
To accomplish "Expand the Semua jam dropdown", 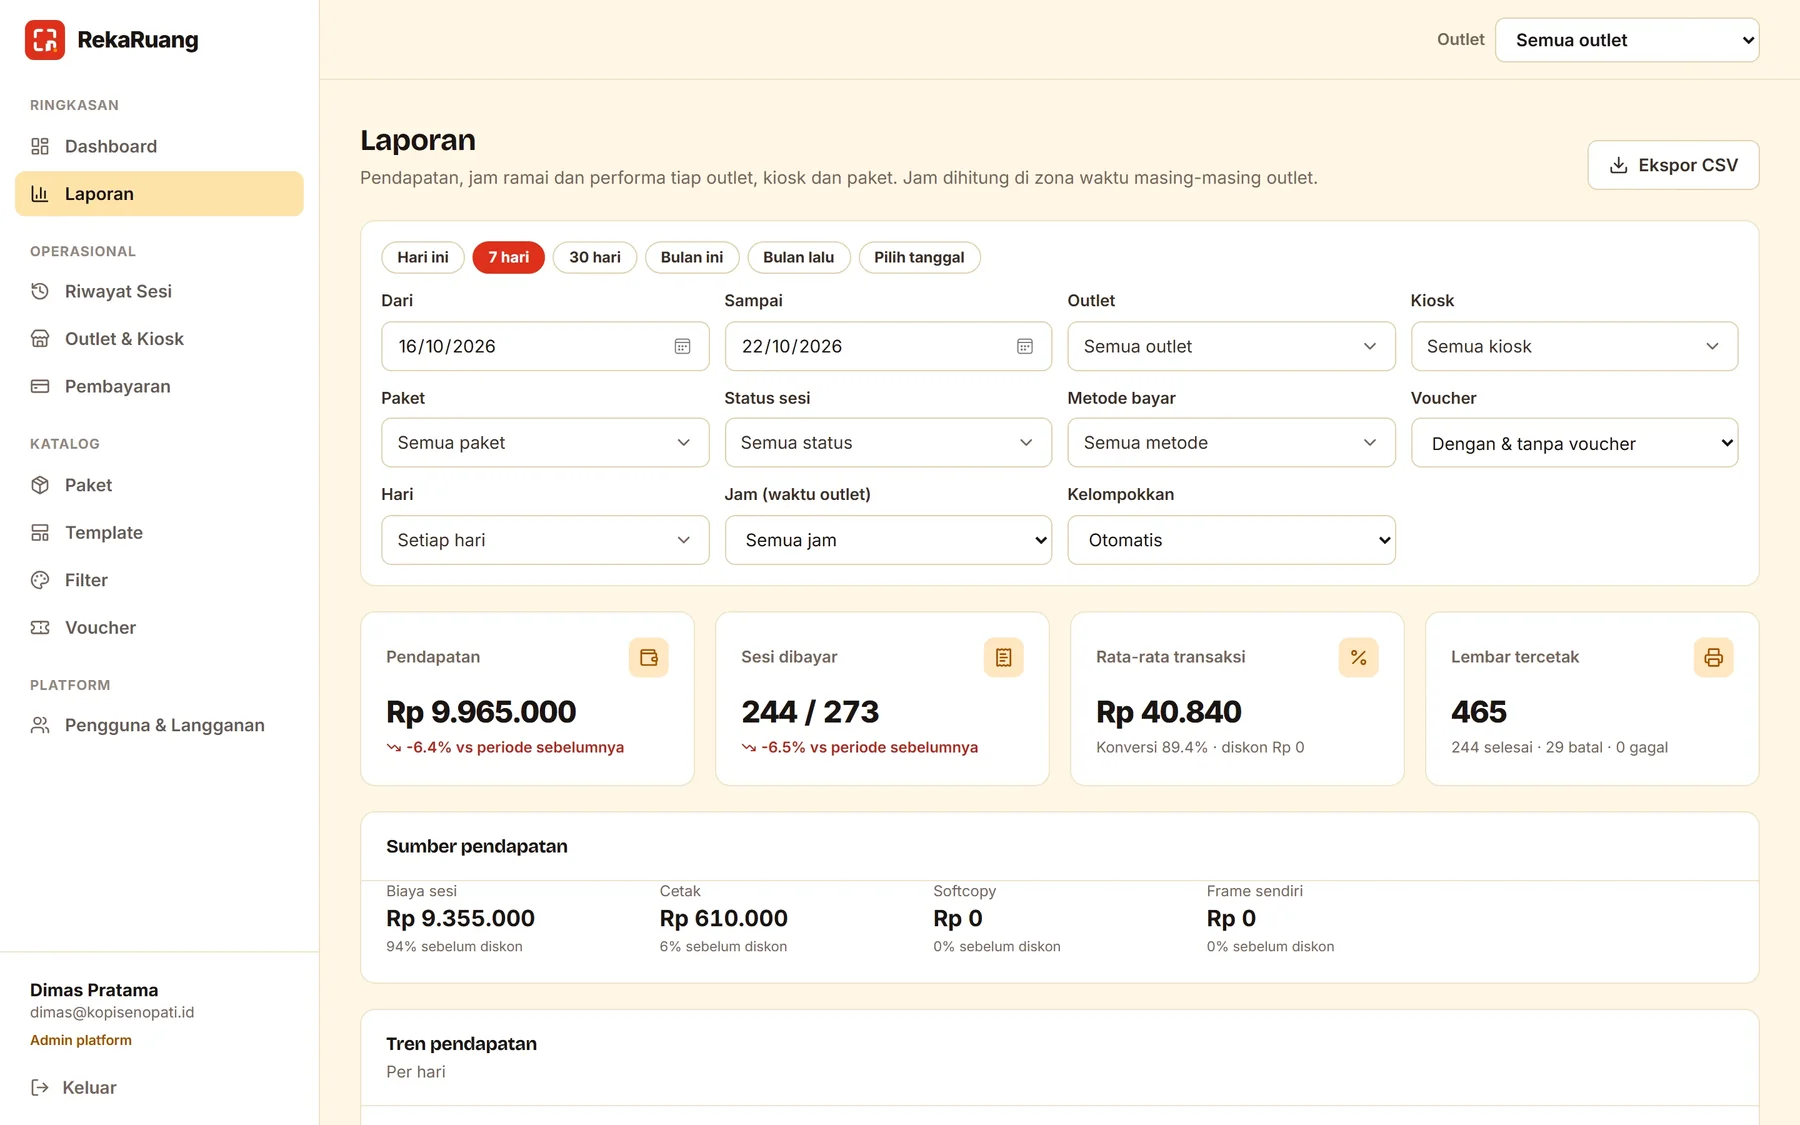I will (x=888, y=540).
